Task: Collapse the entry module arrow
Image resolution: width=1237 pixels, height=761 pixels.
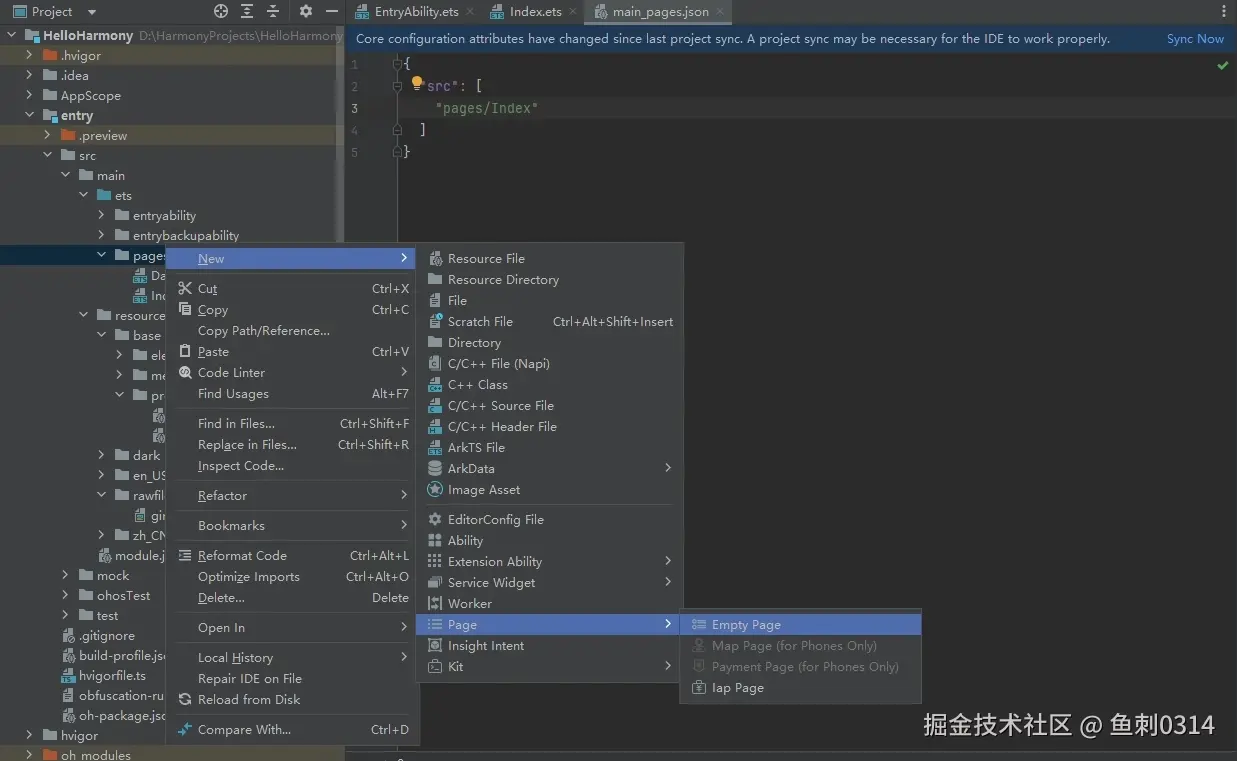Action: 30,115
